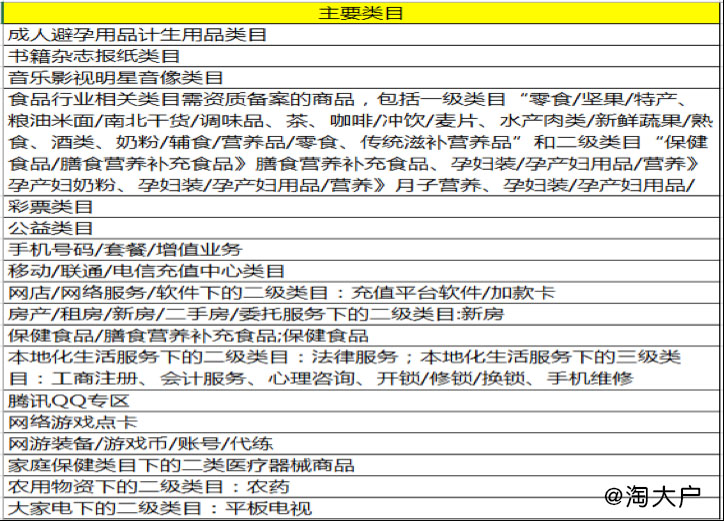Select the row 成人避孕用品计生用品类目
724x521 pixels.
(x=361, y=35)
